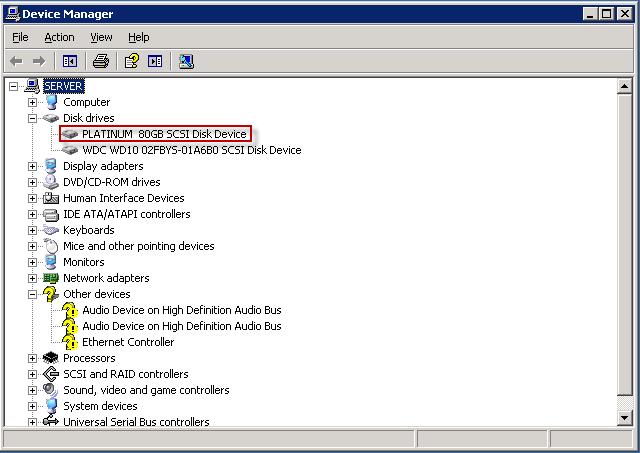The height and width of the screenshot is (453, 640).
Task: Click the Scan for hardware changes icon
Action: click(186, 61)
